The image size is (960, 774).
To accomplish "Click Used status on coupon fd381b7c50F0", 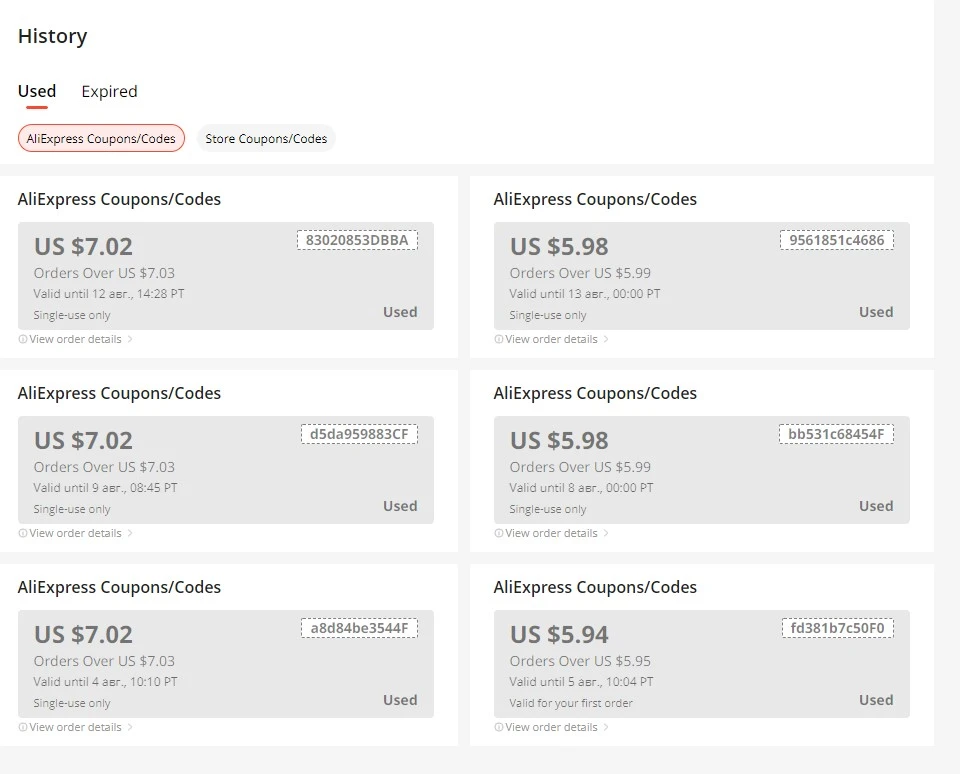I will [x=876, y=700].
